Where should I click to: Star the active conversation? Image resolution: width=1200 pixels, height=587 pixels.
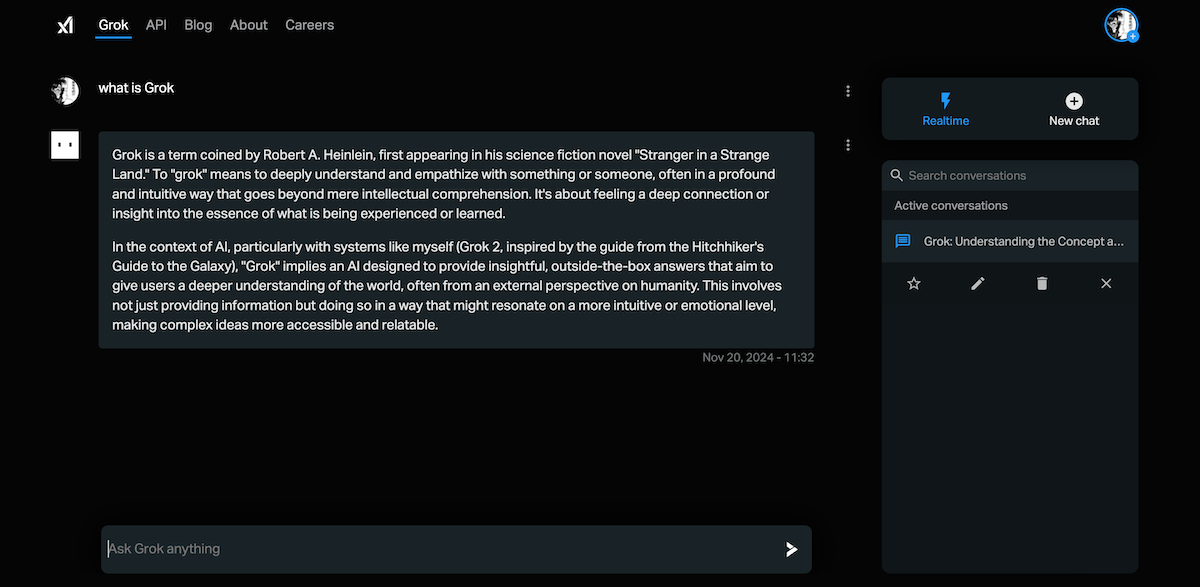pyautogui.click(x=913, y=283)
